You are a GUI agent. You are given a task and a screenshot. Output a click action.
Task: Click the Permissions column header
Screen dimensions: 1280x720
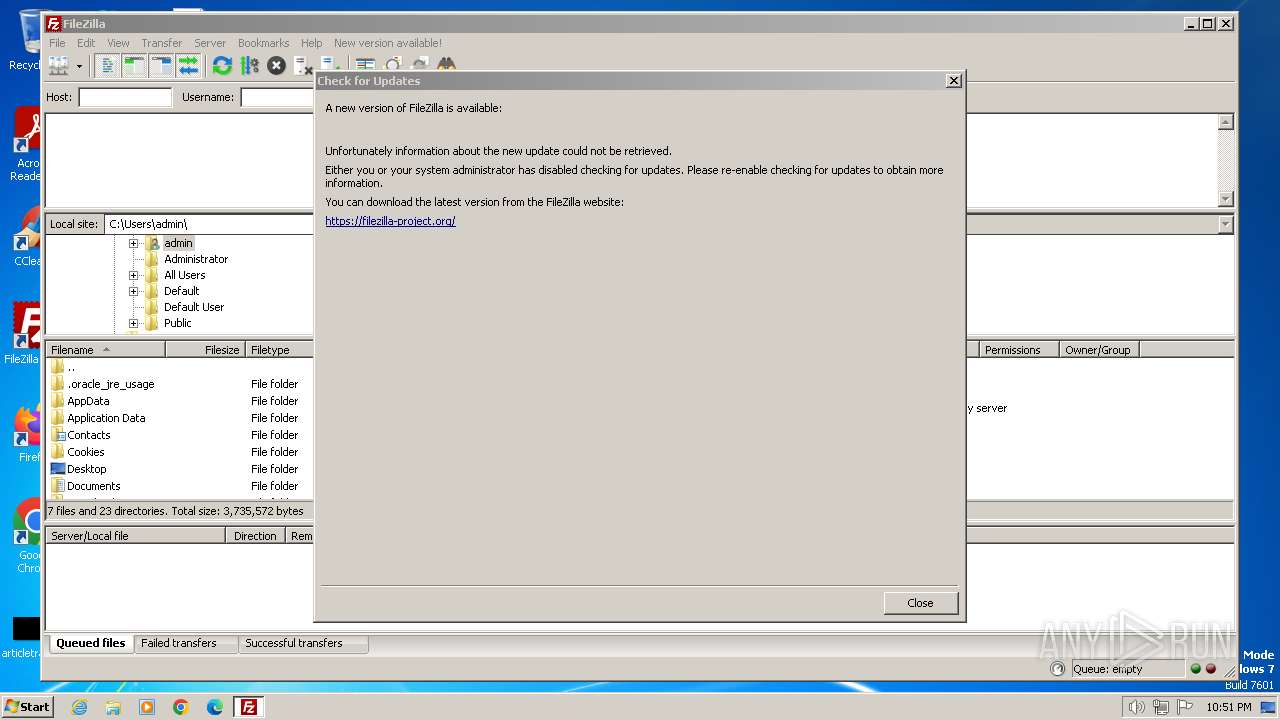coord(1019,350)
